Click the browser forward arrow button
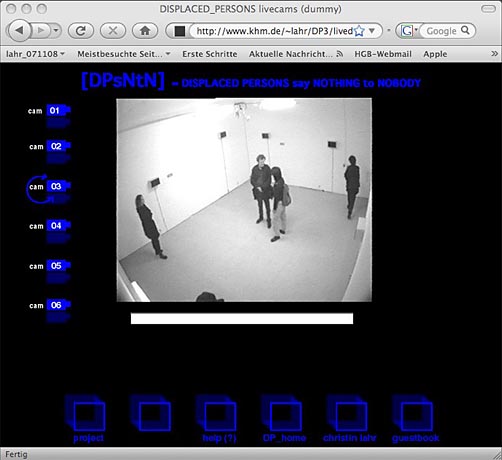This screenshot has height=460, width=502. click(41, 31)
